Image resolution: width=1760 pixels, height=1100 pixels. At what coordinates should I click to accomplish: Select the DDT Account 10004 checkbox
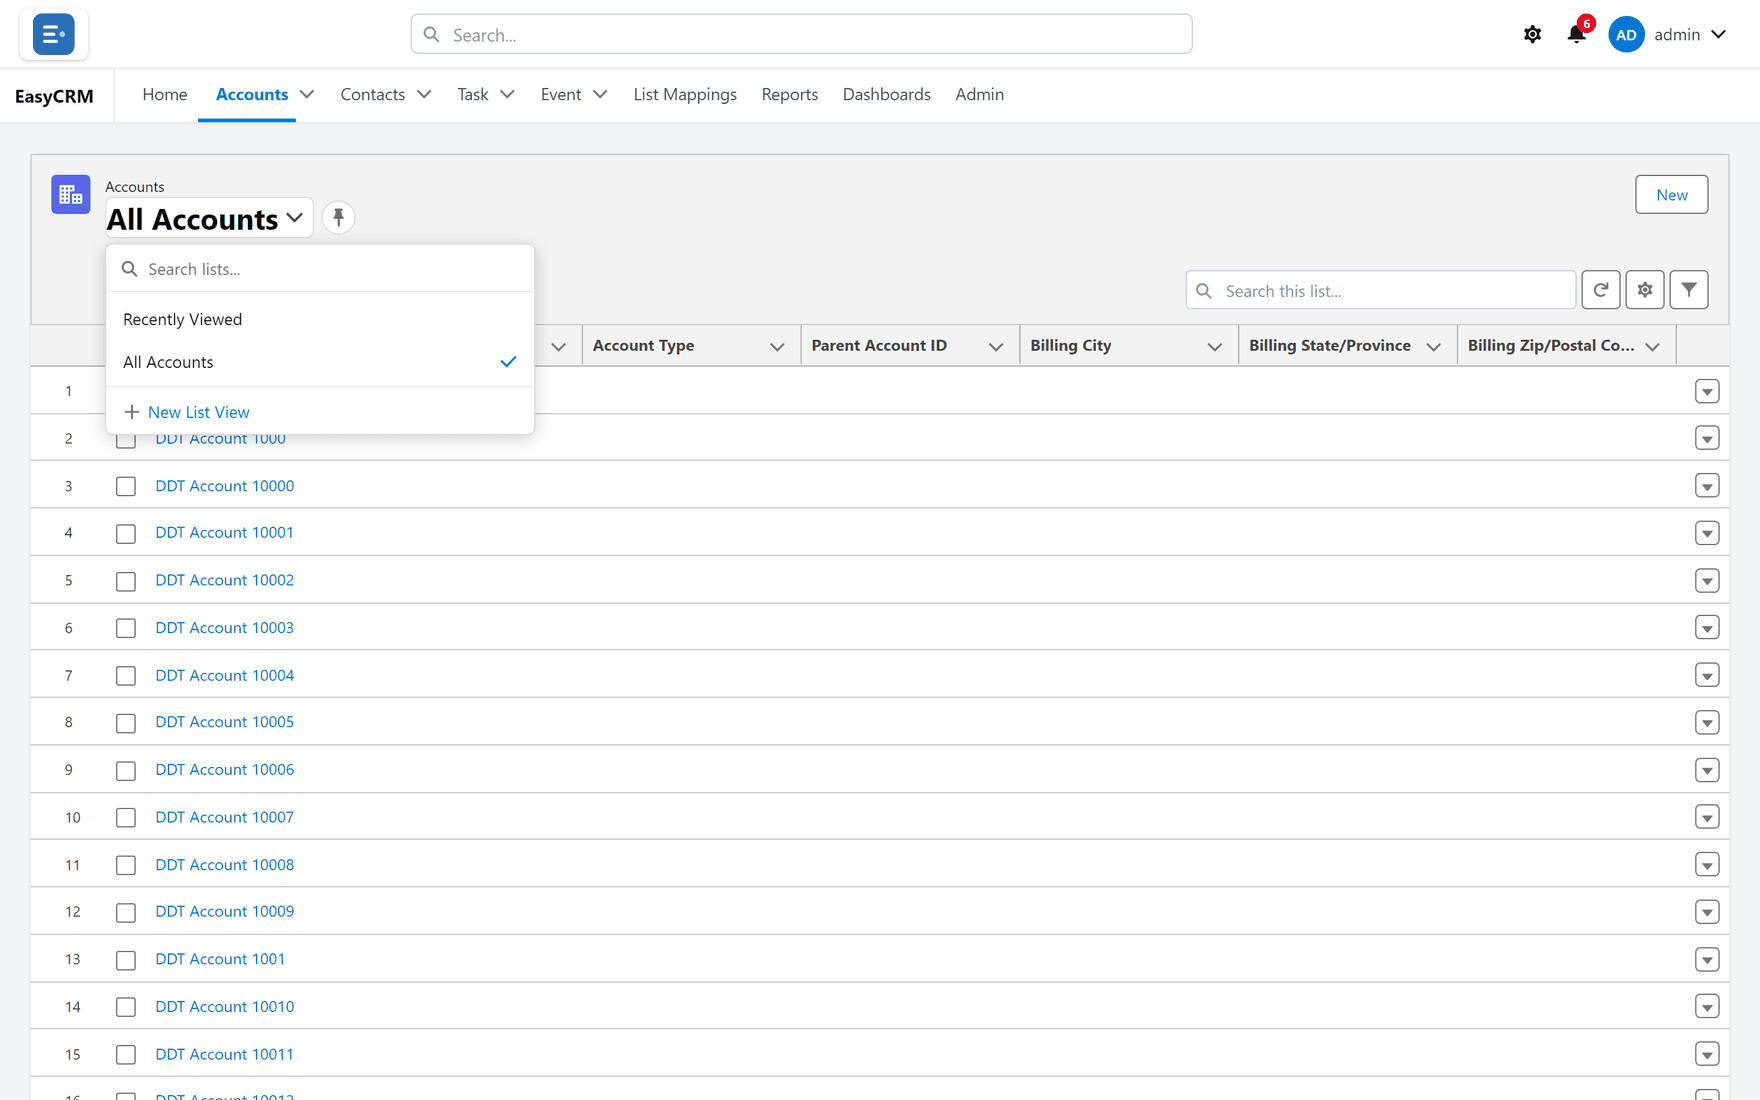click(x=126, y=676)
